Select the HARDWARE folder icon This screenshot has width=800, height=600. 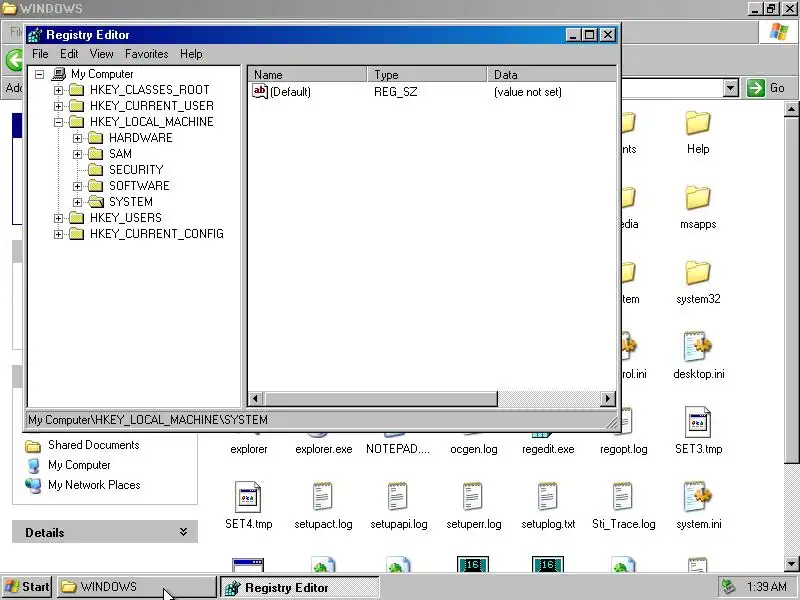click(95, 138)
